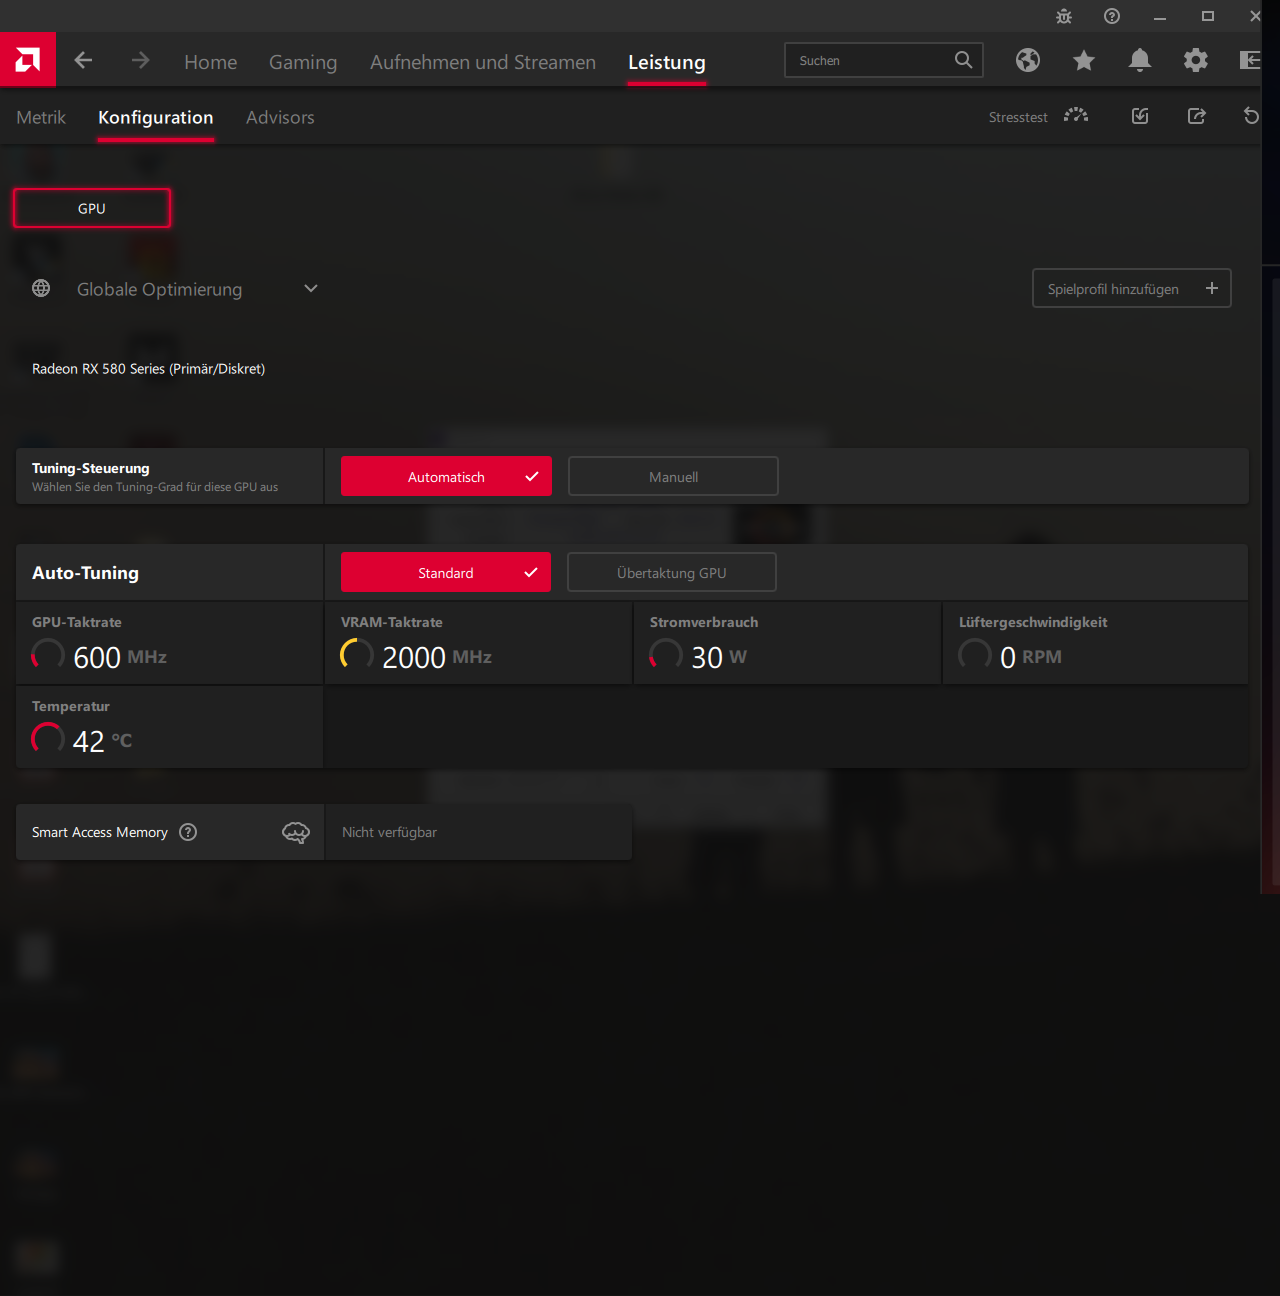
Task: Select Manuell tuning control
Action: coord(673,477)
